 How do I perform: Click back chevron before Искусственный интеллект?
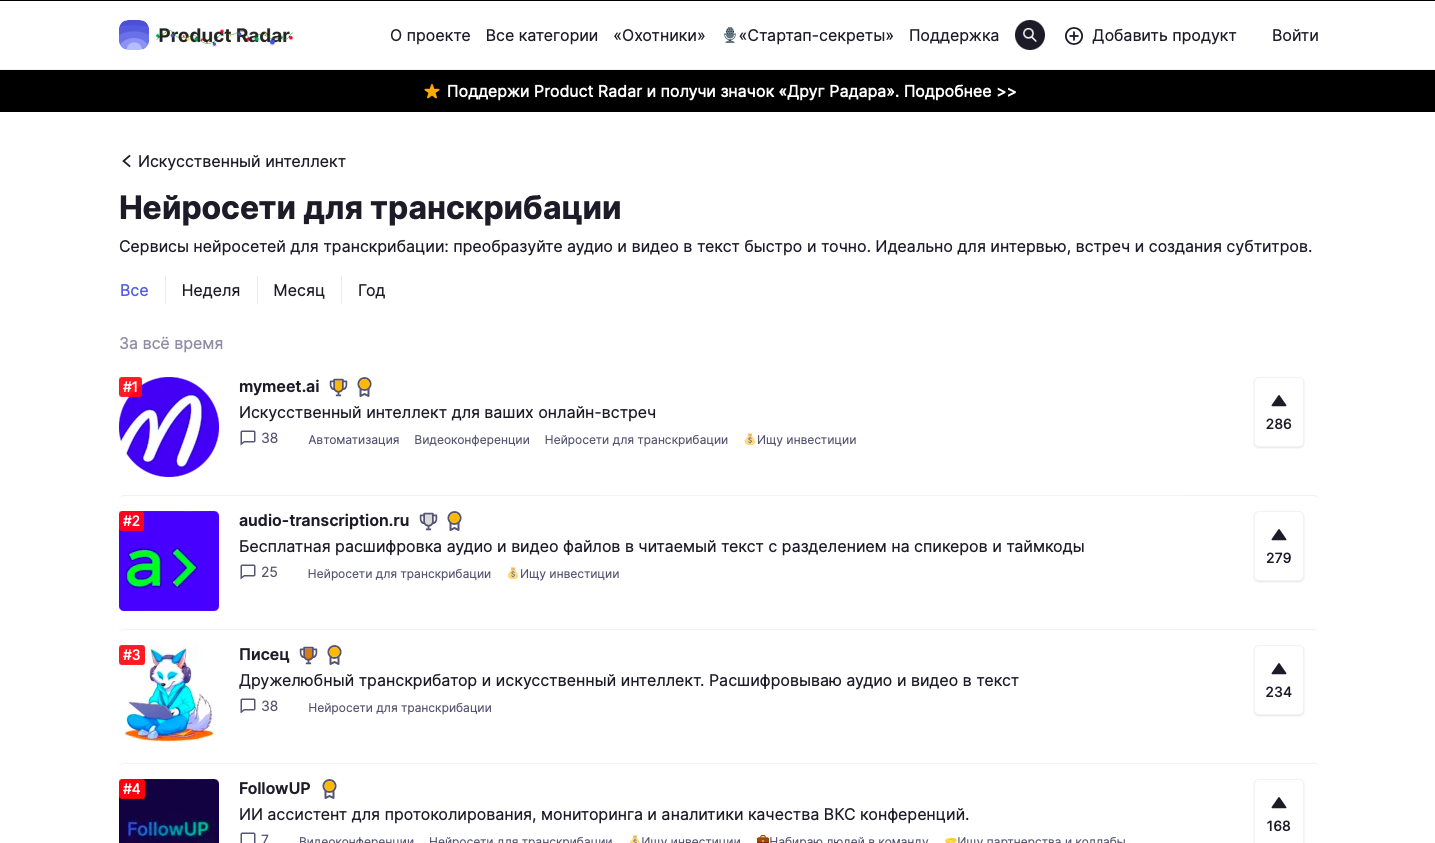pyautogui.click(x=126, y=161)
